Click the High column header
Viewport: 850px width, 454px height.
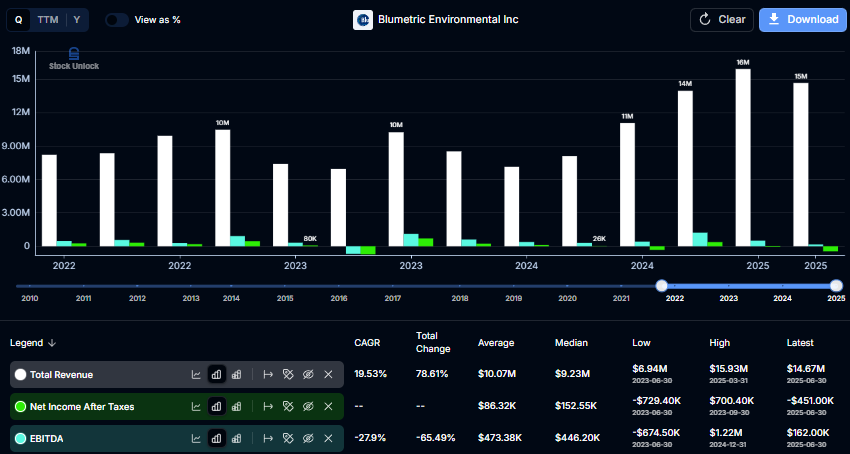coord(719,343)
